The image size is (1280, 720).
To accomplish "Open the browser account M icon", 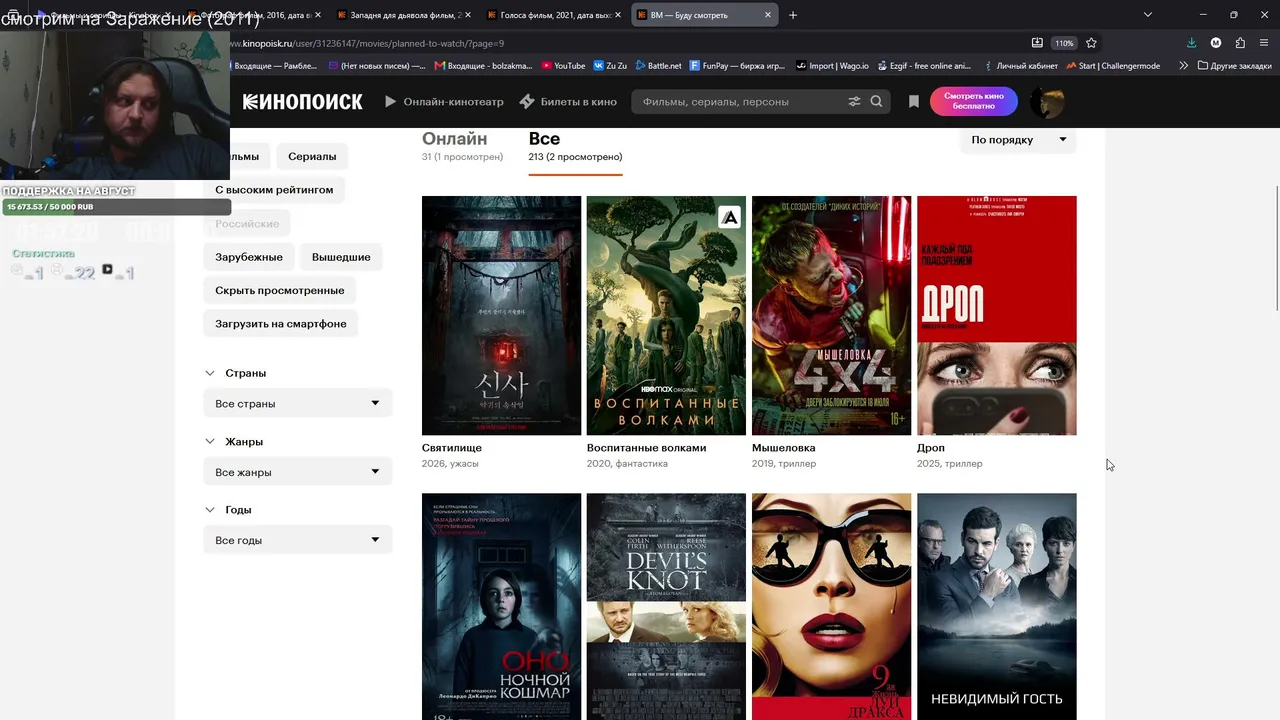I will coord(1216,43).
